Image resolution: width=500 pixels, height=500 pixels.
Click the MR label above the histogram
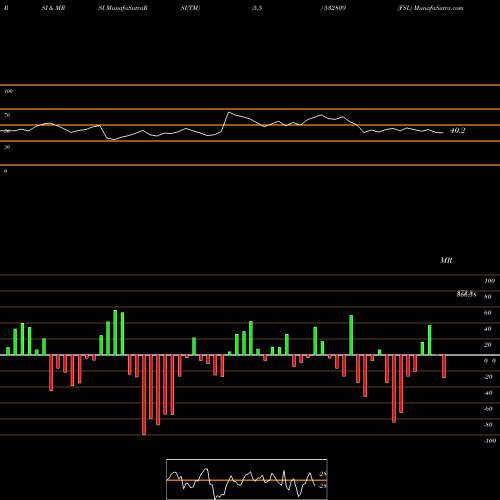click(446, 260)
